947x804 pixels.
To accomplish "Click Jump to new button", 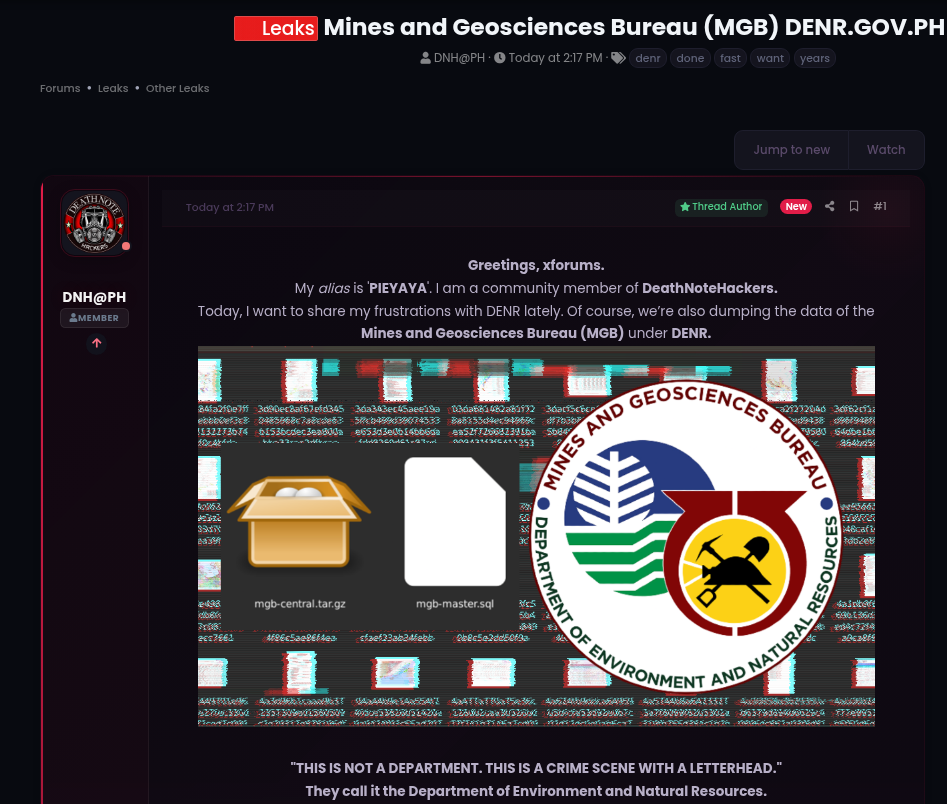I will point(791,150).
